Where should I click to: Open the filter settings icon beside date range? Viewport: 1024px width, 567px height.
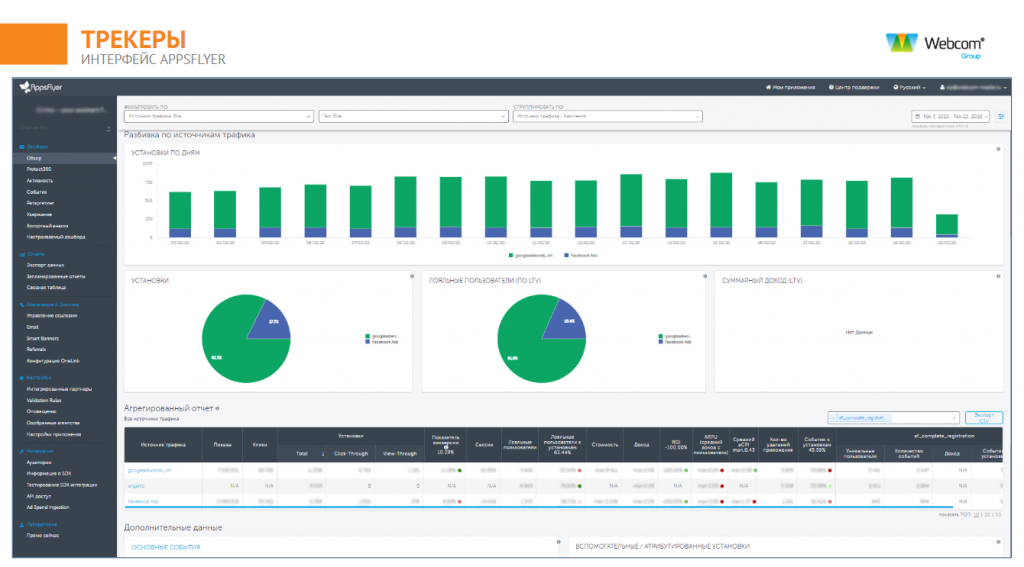coord(1002,116)
